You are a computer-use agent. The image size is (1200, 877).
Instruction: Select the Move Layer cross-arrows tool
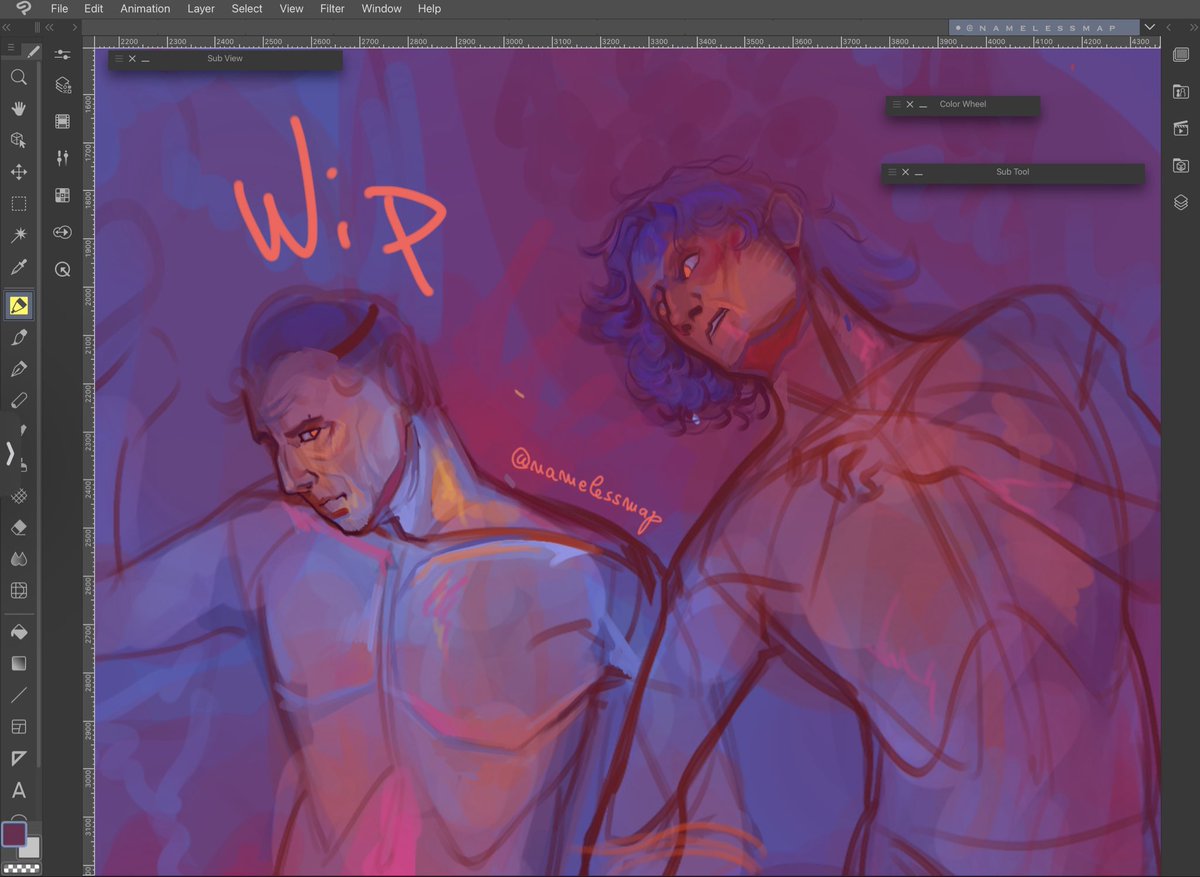click(18, 172)
